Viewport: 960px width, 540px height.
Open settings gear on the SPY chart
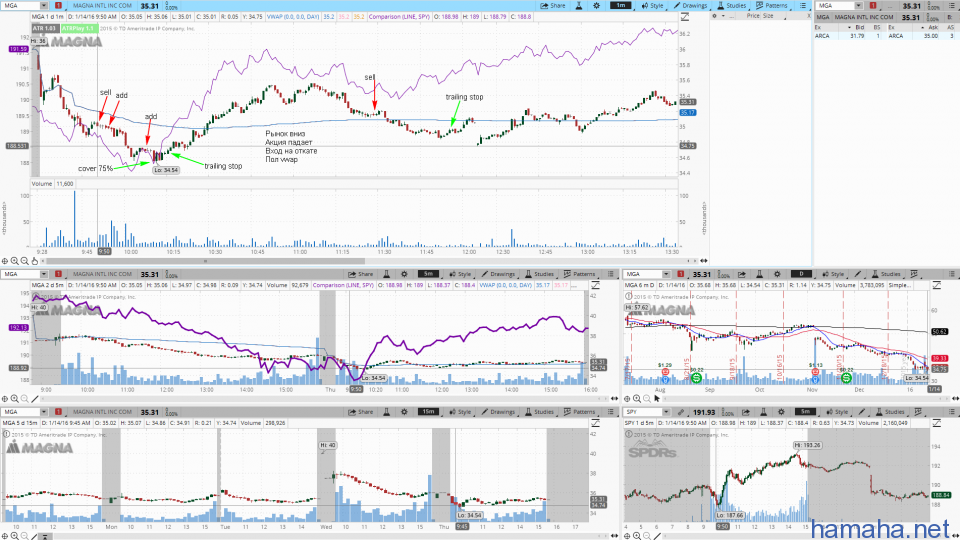click(x=781, y=412)
